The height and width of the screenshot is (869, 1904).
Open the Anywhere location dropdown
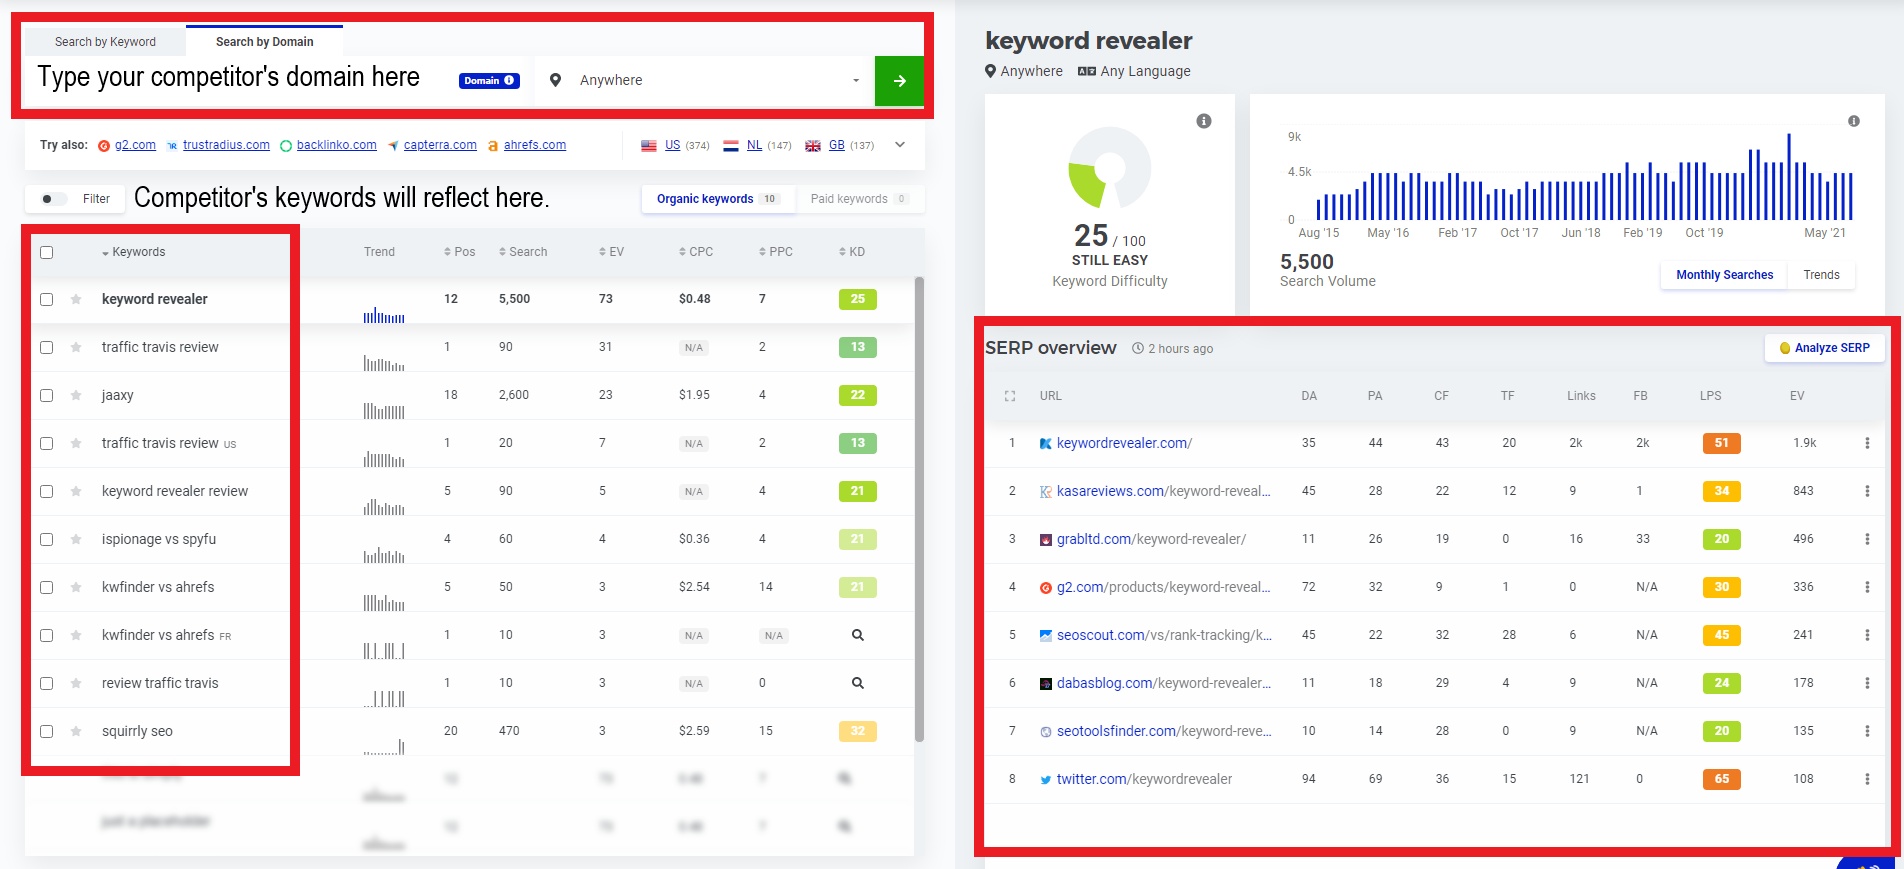tap(705, 81)
